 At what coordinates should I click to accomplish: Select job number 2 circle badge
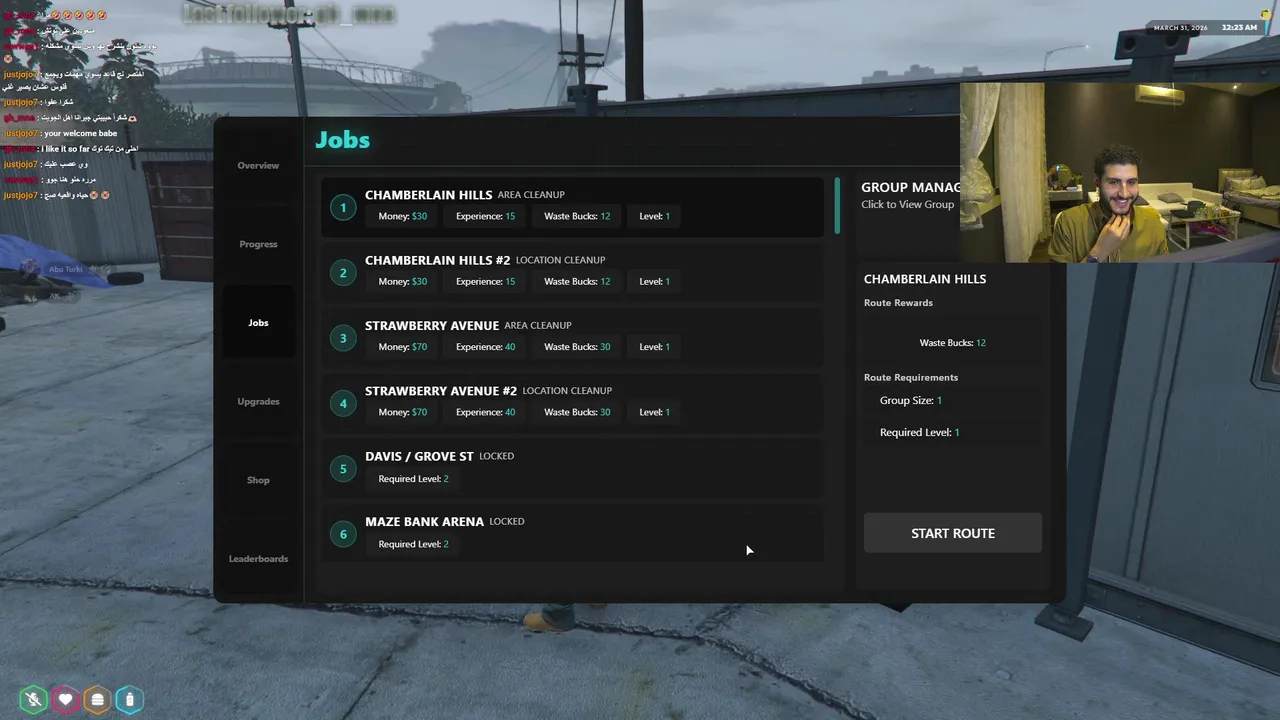[343, 273]
